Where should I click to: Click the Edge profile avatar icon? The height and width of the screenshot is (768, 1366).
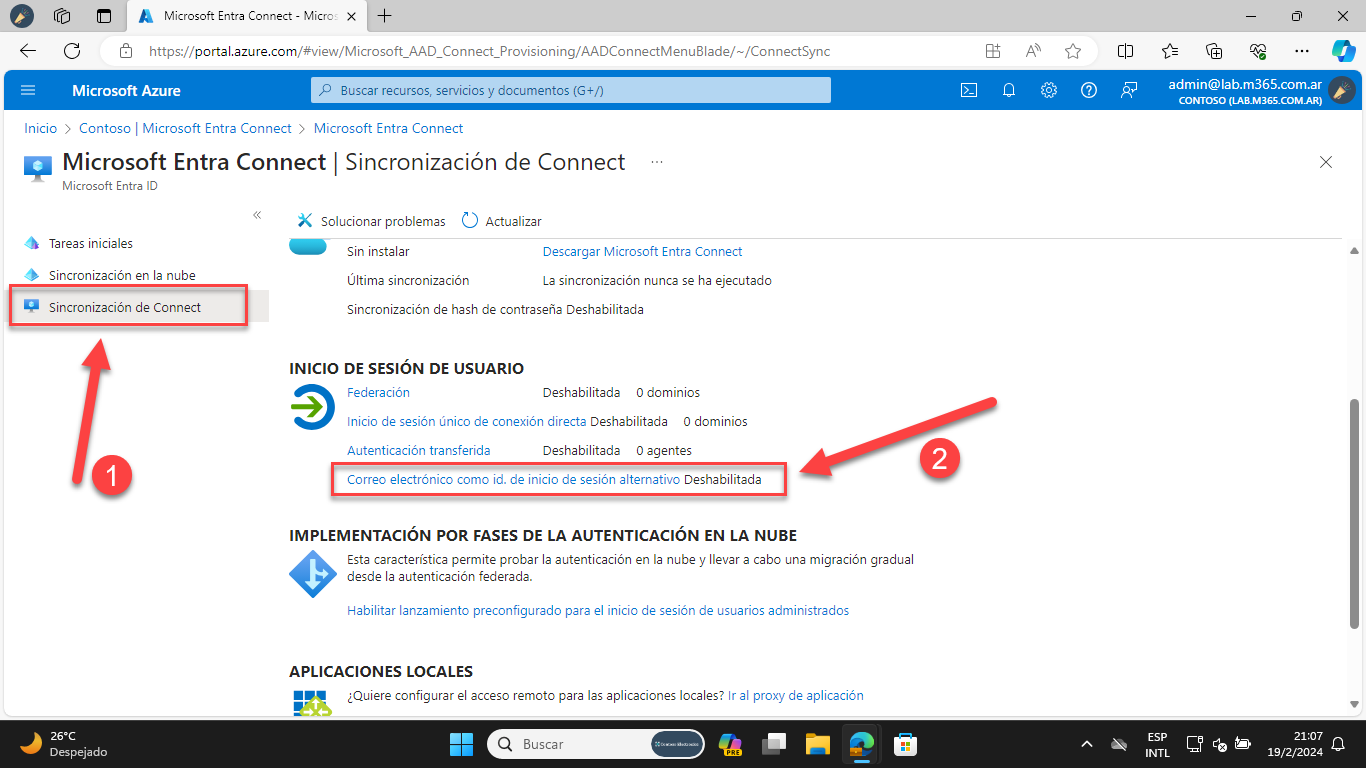click(x=21, y=16)
